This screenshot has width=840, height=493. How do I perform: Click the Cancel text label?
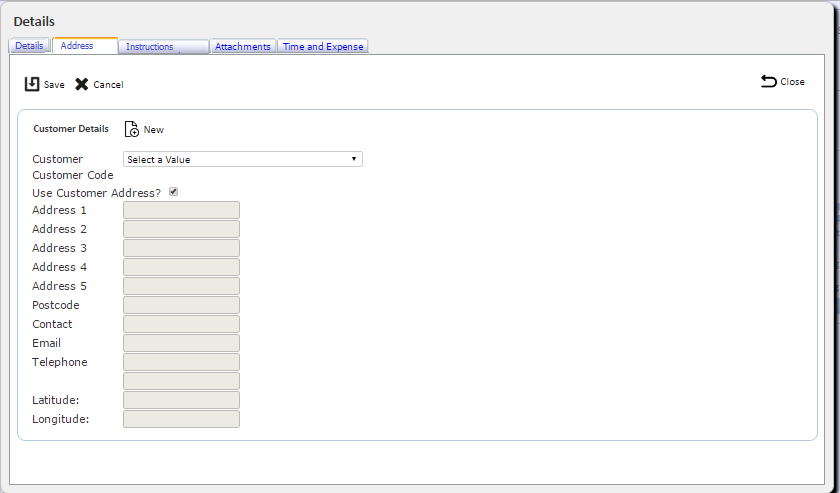108,85
